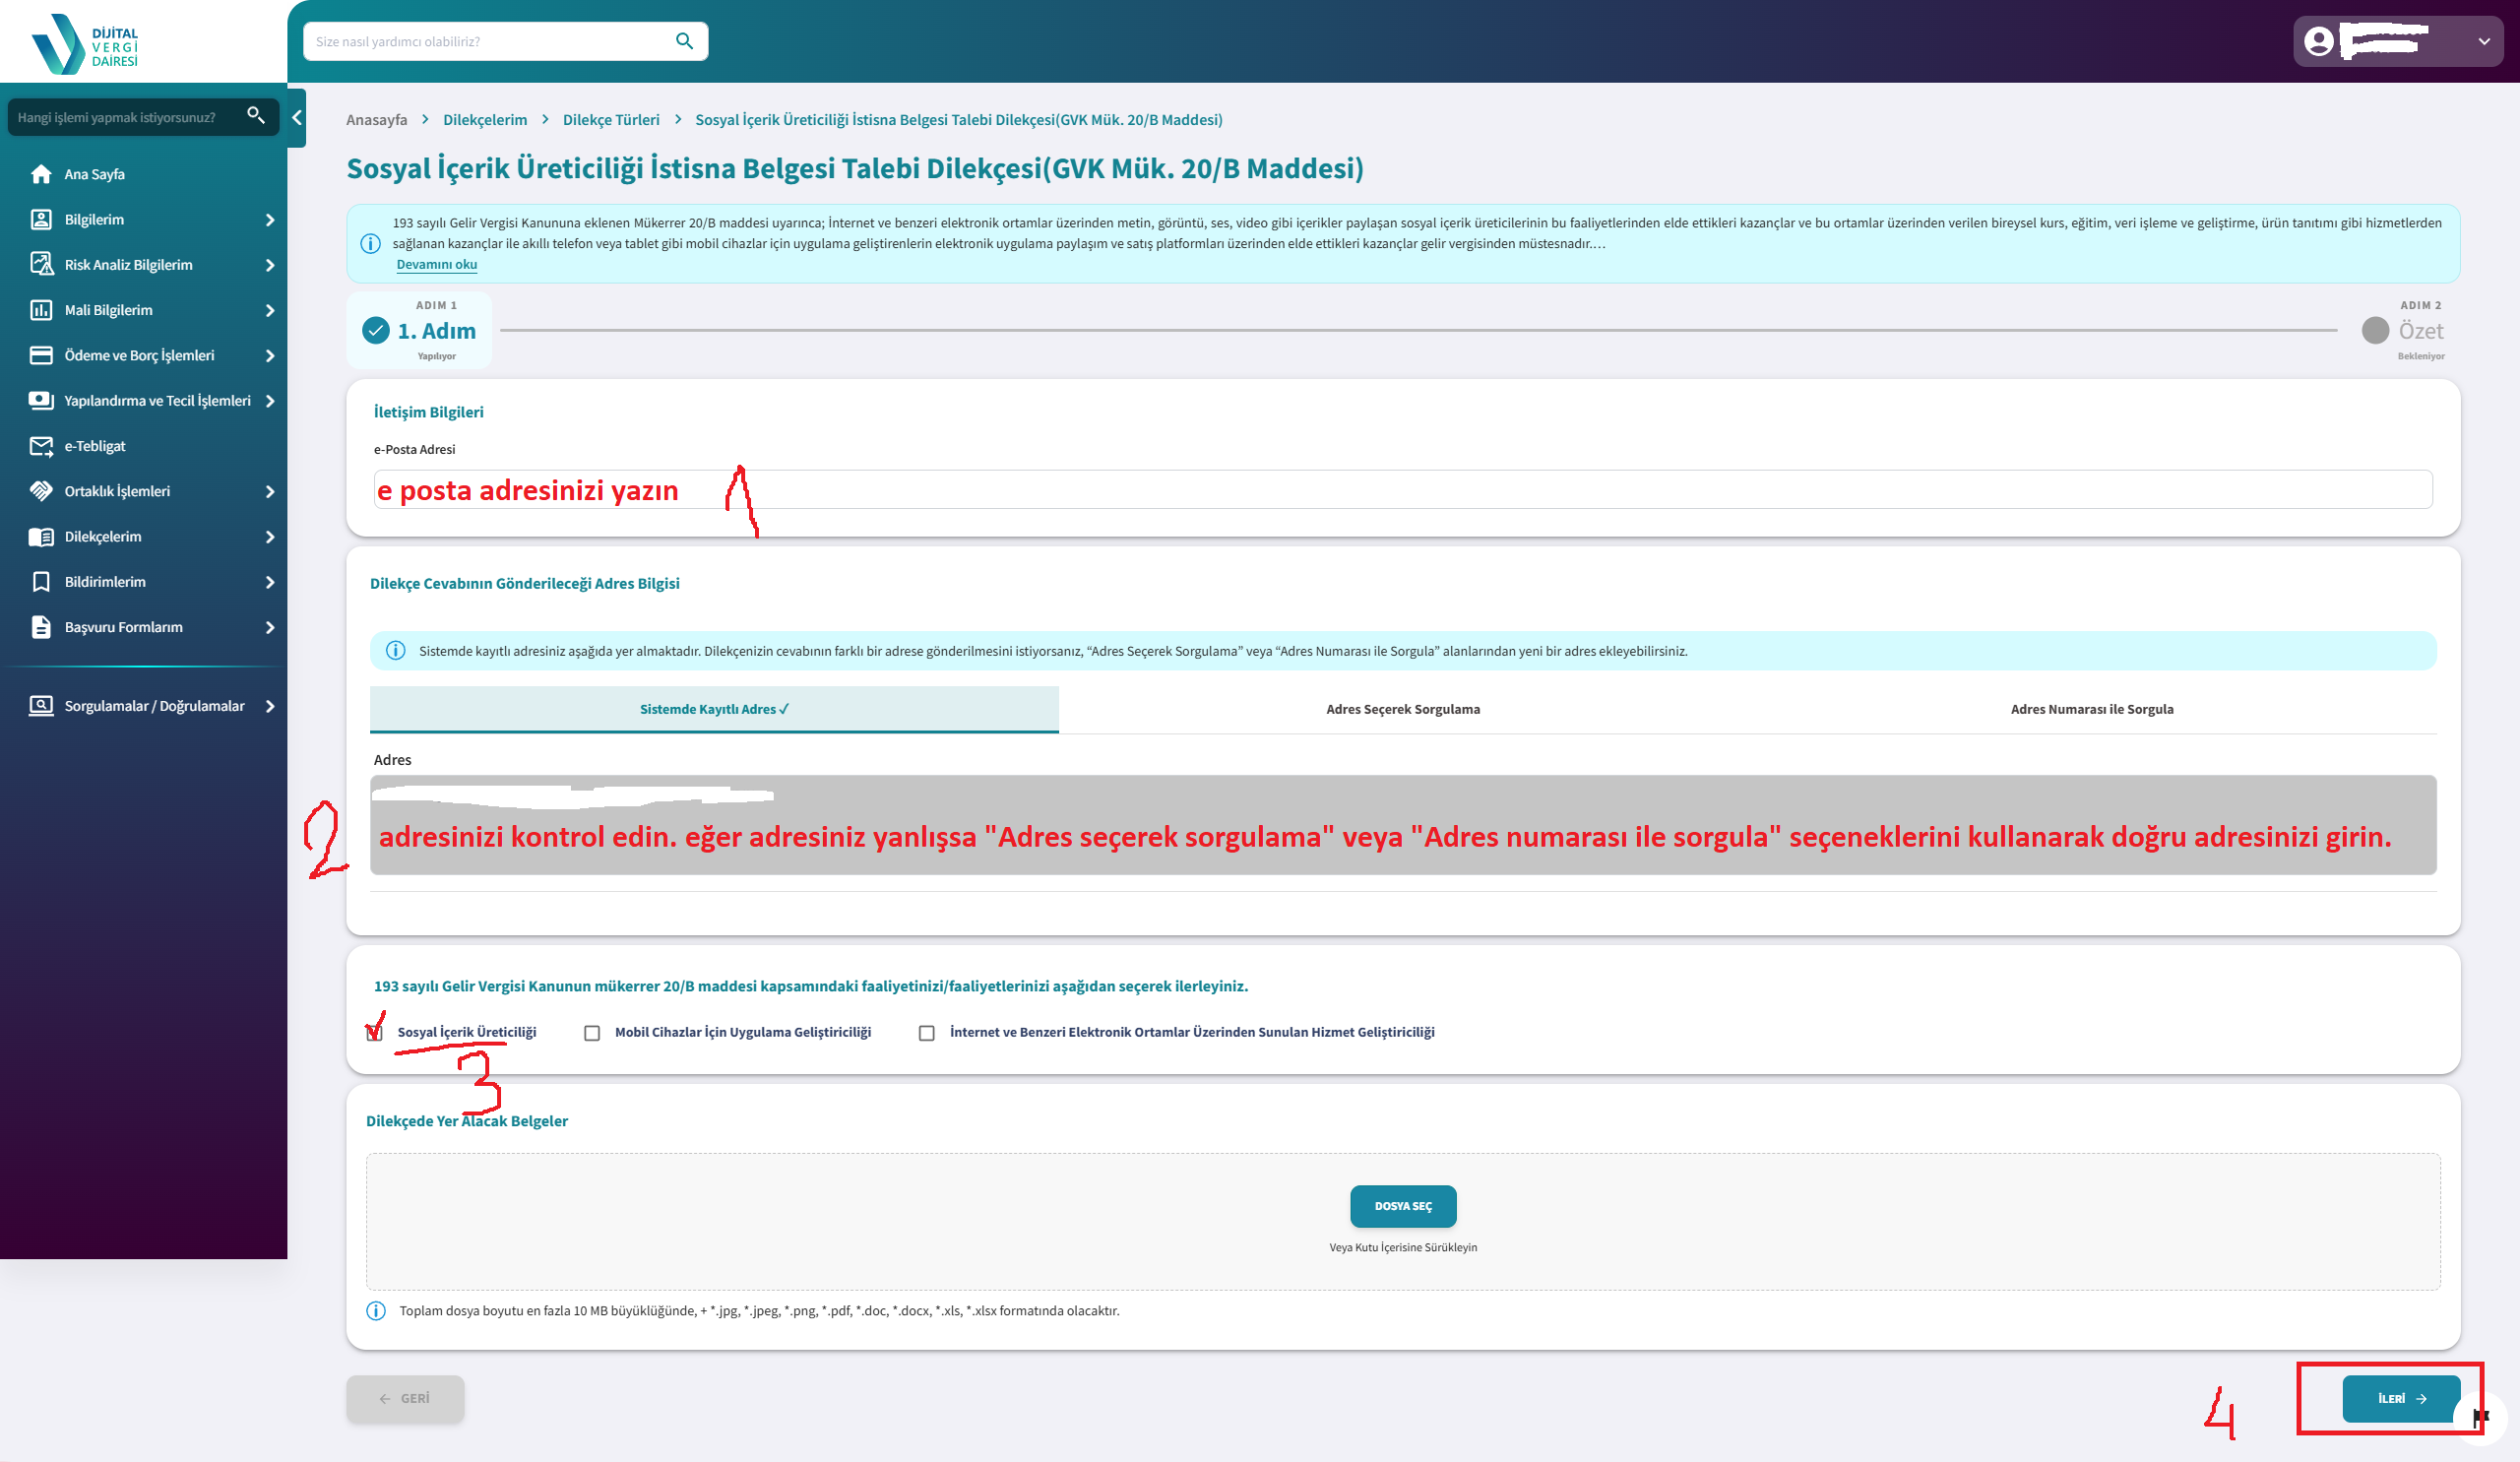Expand the Bilgilerim sidebar menu chevron
This screenshot has width=2520, height=1462.
coord(270,220)
